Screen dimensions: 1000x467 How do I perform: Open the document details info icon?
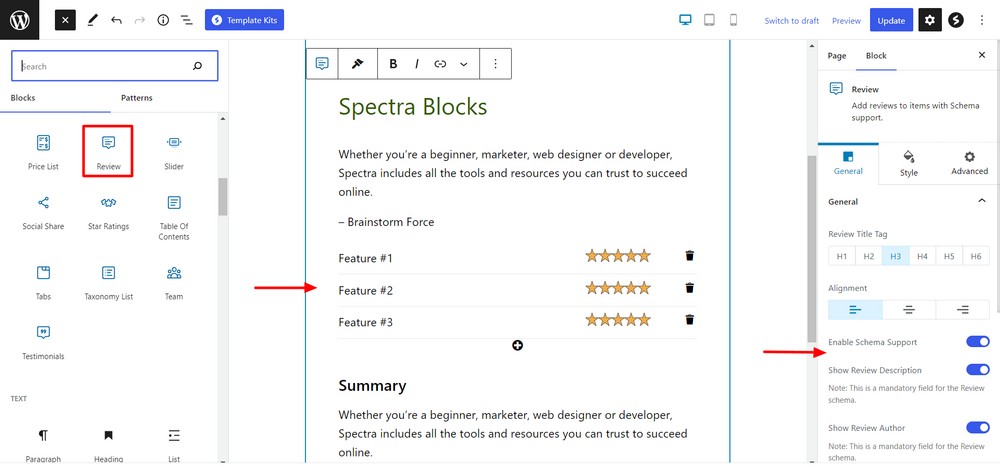click(x=163, y=20)
